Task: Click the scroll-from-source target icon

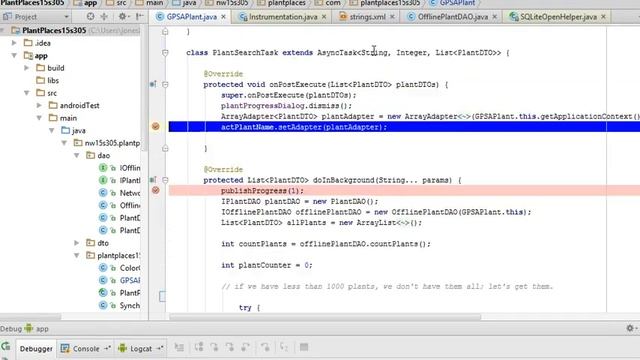Action: coord(90,16)
